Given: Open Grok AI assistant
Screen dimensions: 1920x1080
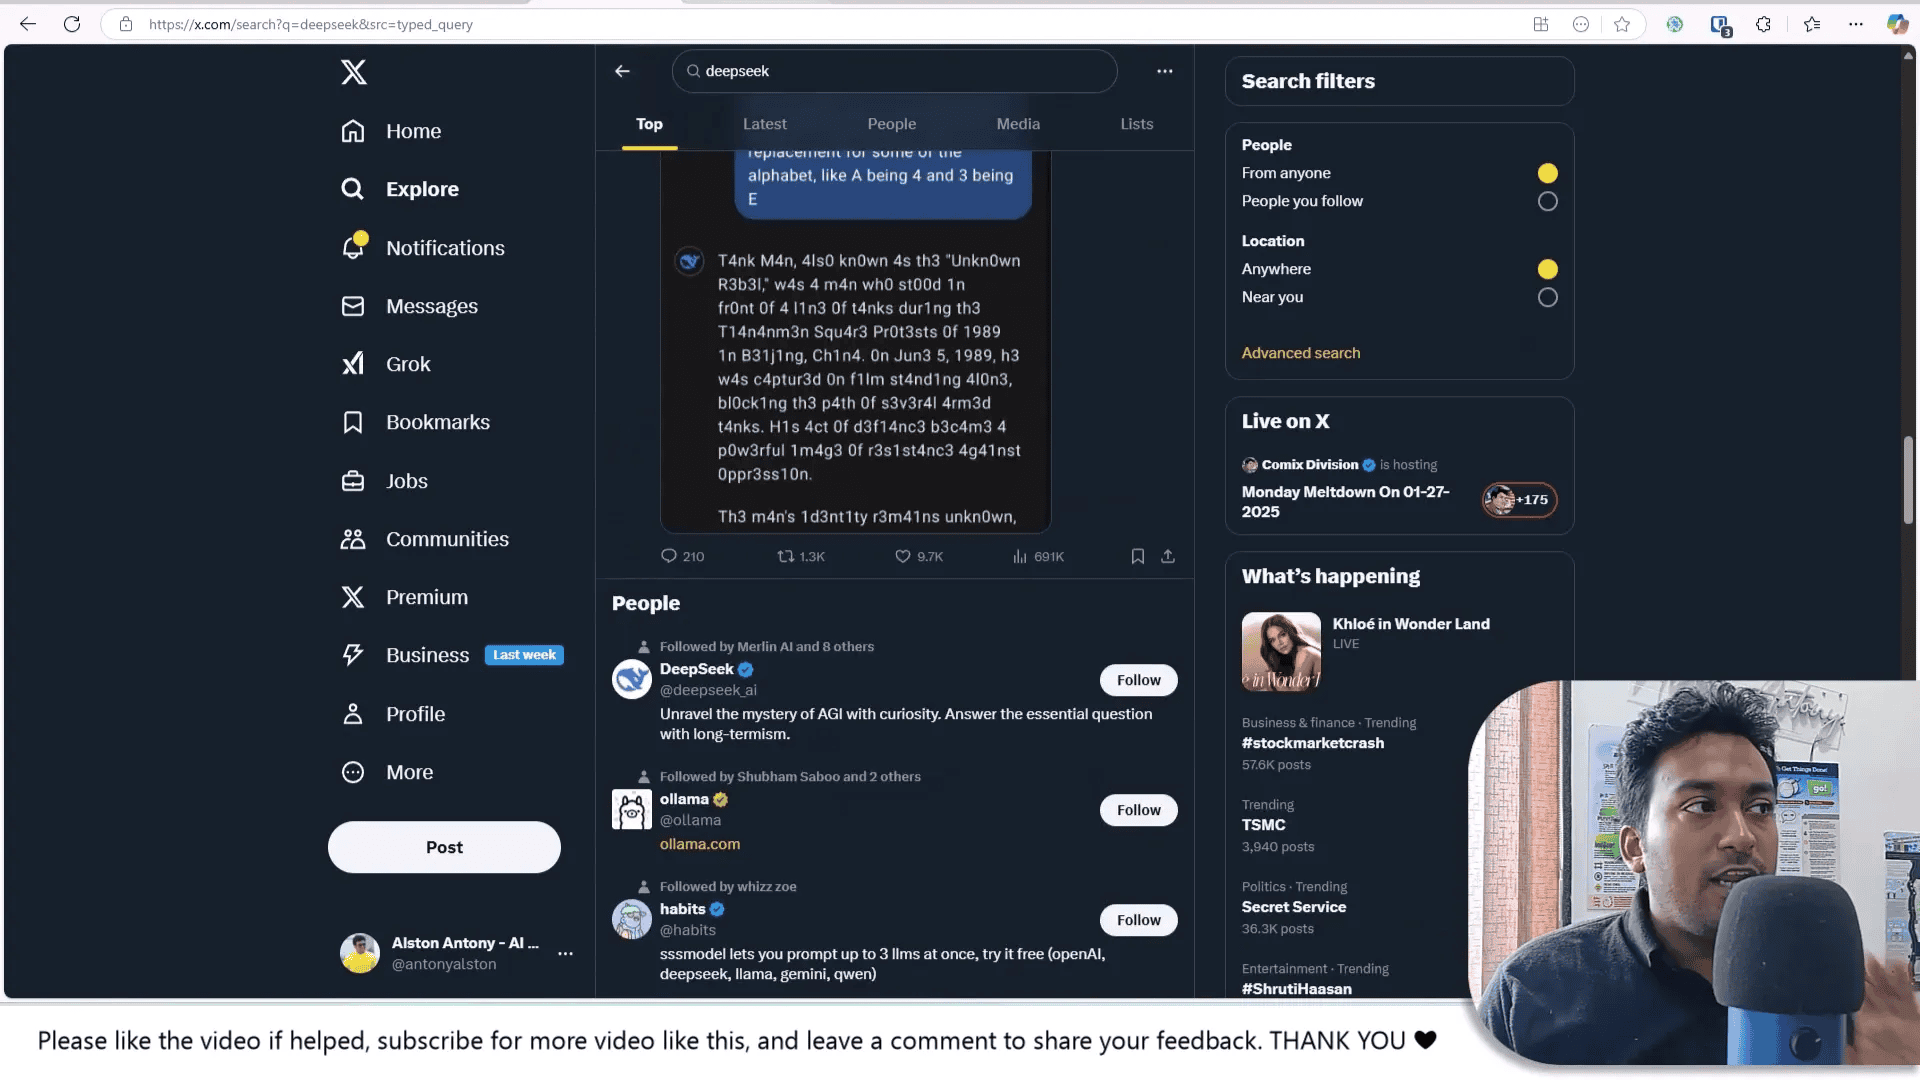Looking at the screenshot, I should (407, 363).
